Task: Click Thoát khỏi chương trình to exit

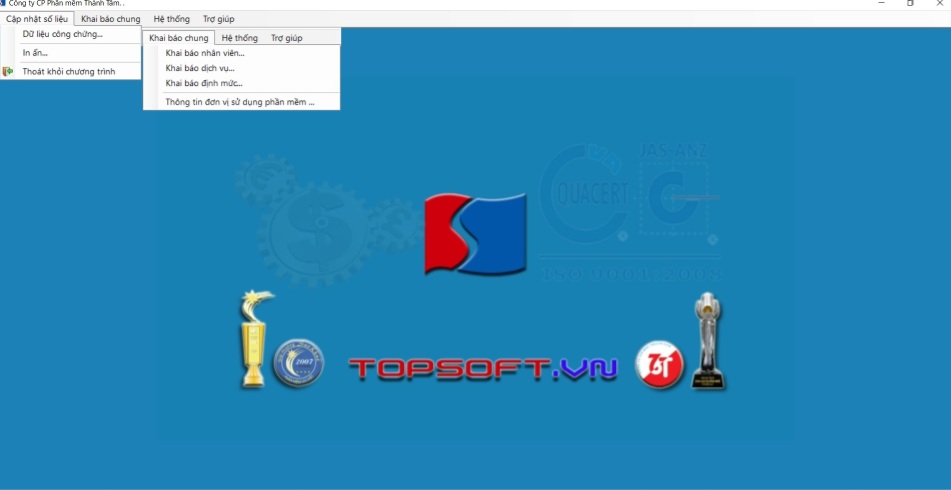Action: tap(71, 72)
